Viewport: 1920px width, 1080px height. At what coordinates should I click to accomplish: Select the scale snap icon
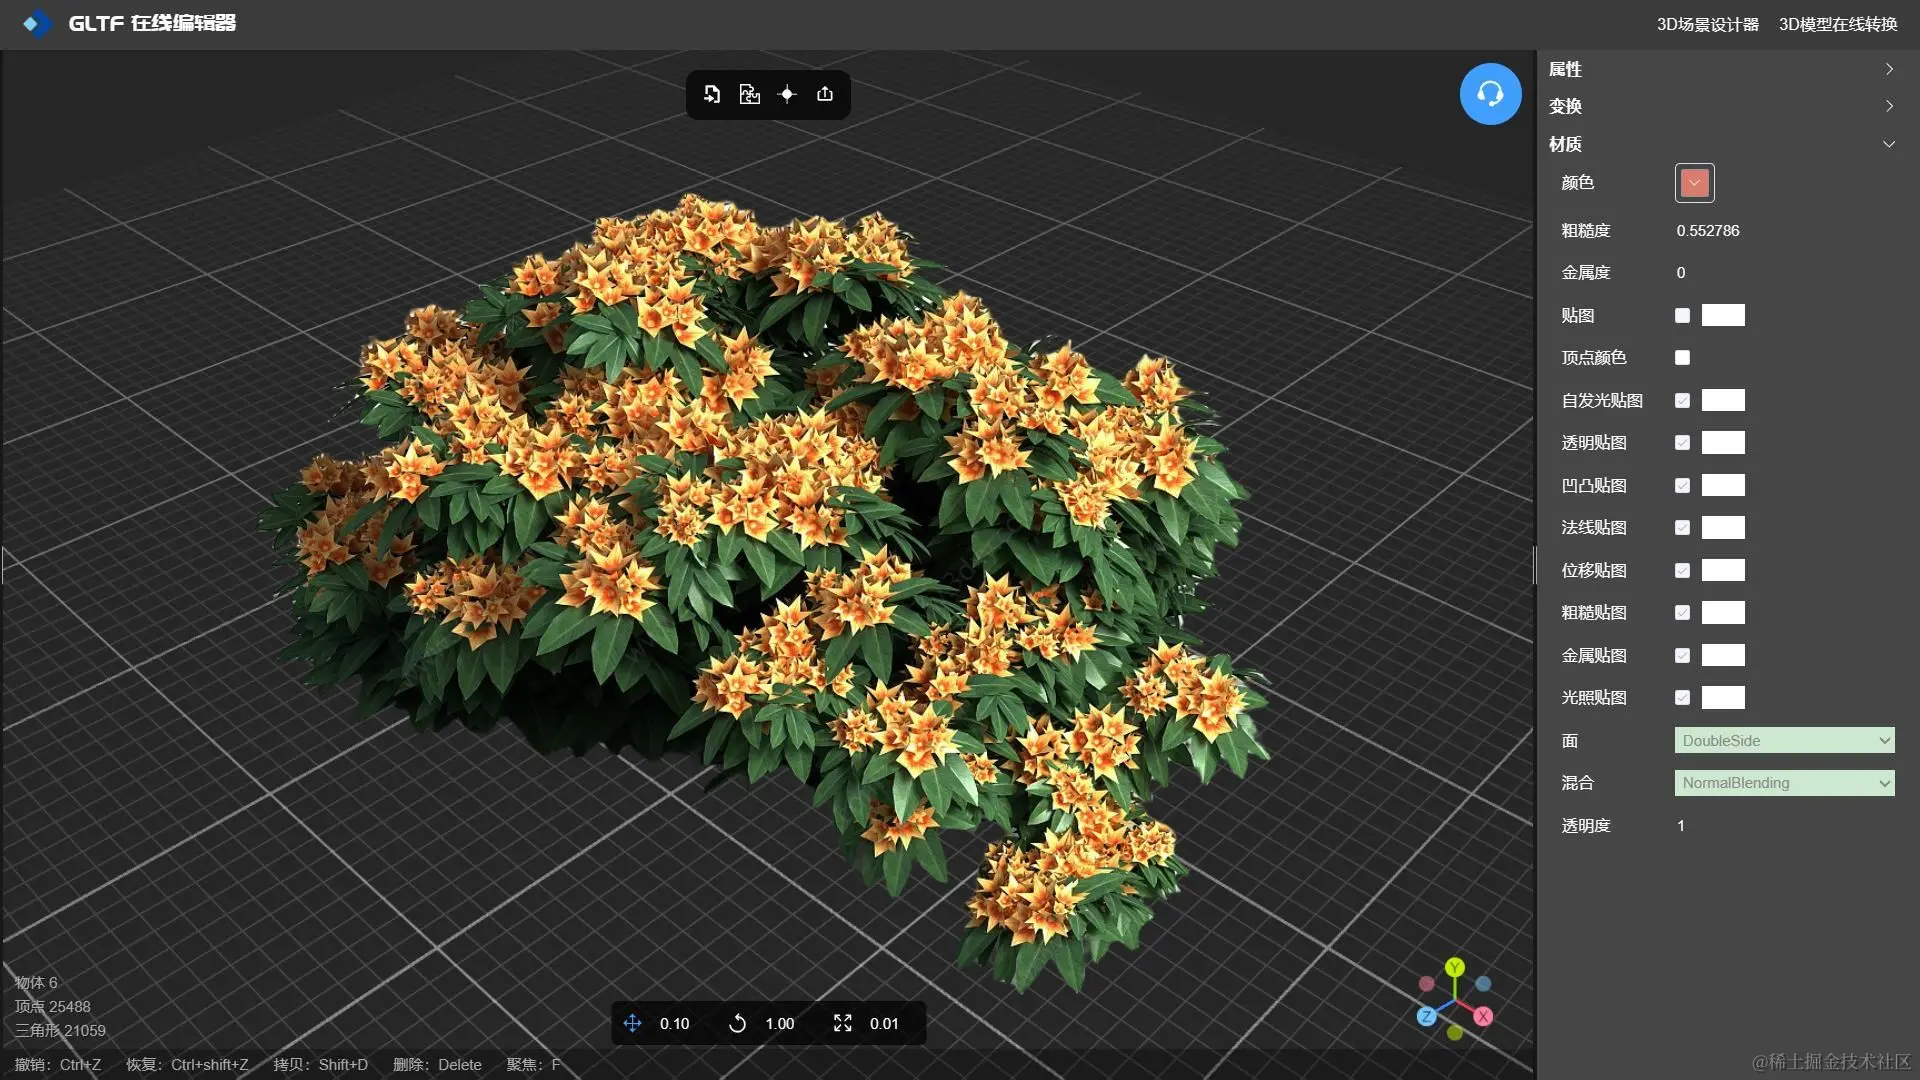tap(843, 1023)
